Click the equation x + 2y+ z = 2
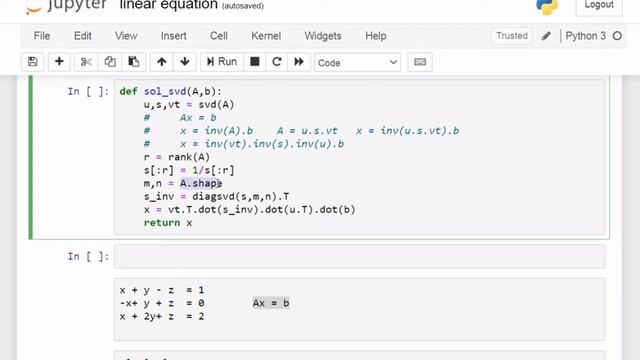This screenshot has height=360, width=640. click(162, 316)
